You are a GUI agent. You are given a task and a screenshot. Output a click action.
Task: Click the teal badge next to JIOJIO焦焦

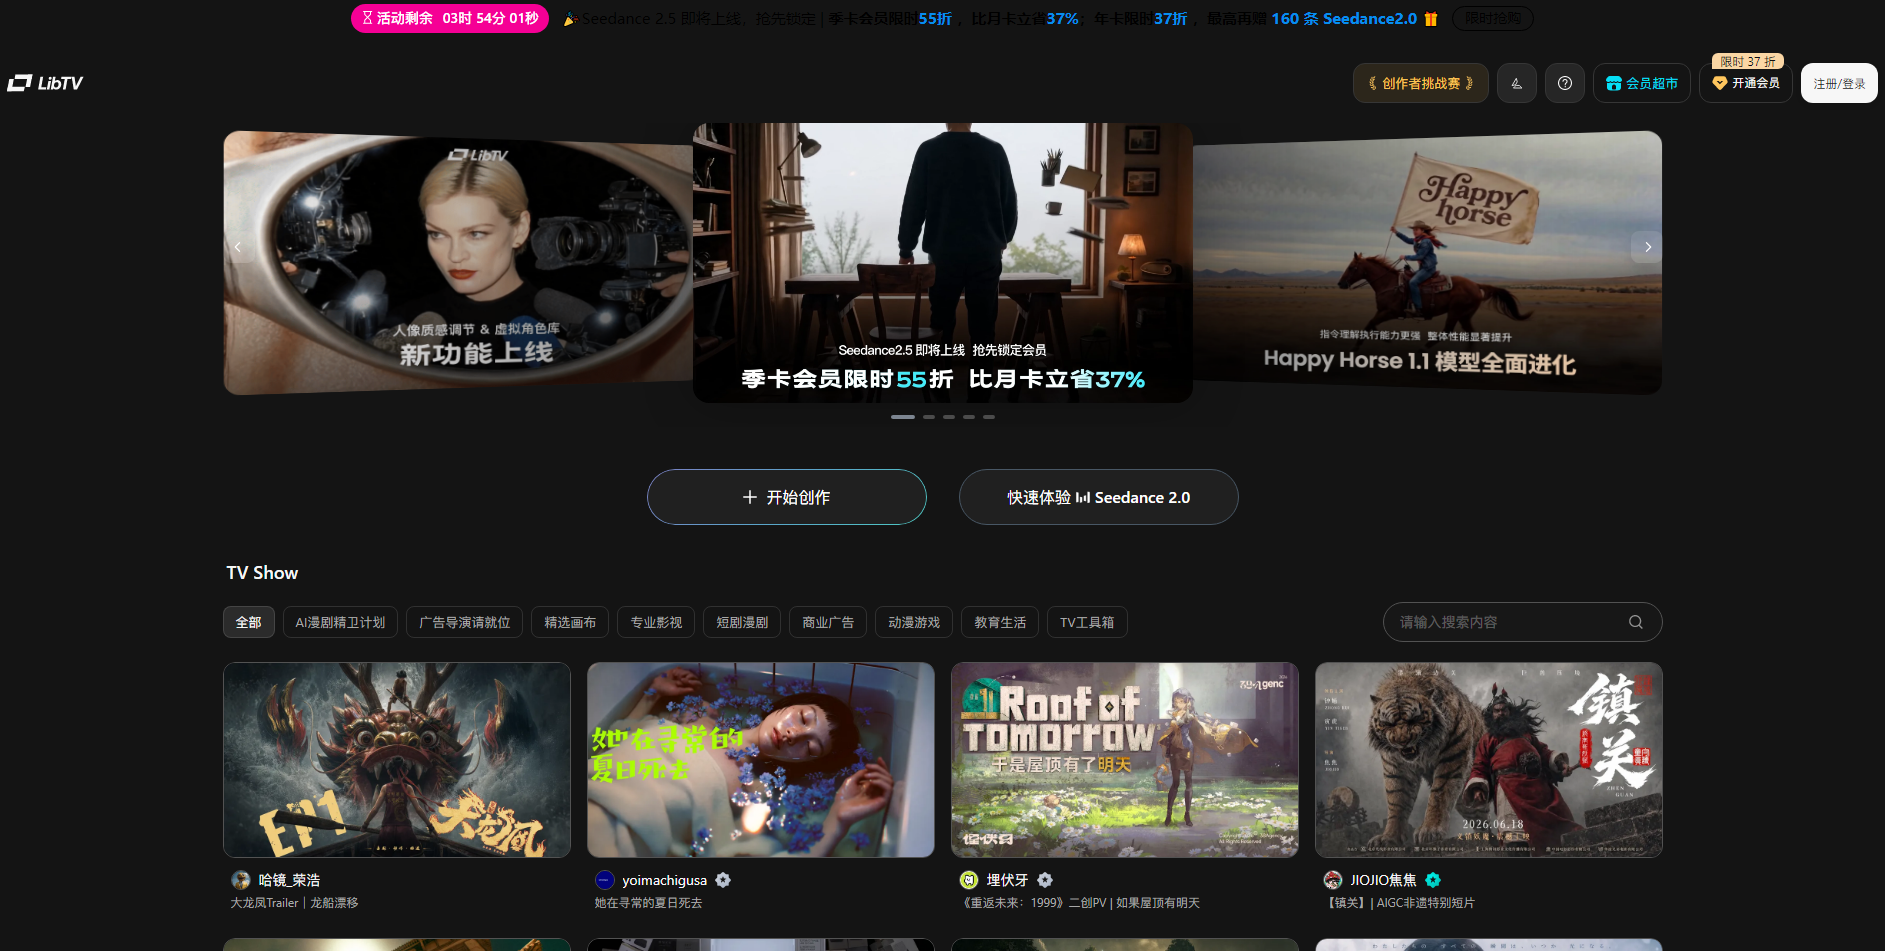point(1433,880)
